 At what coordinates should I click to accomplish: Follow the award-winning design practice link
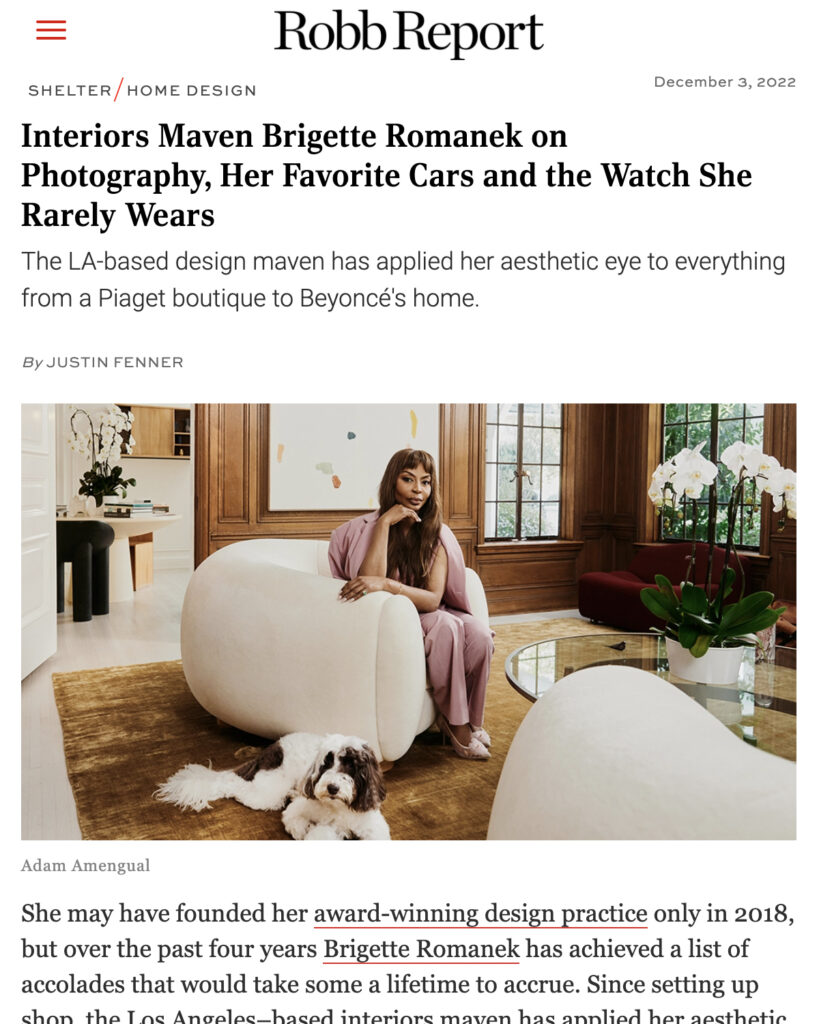tap(481, 913)
